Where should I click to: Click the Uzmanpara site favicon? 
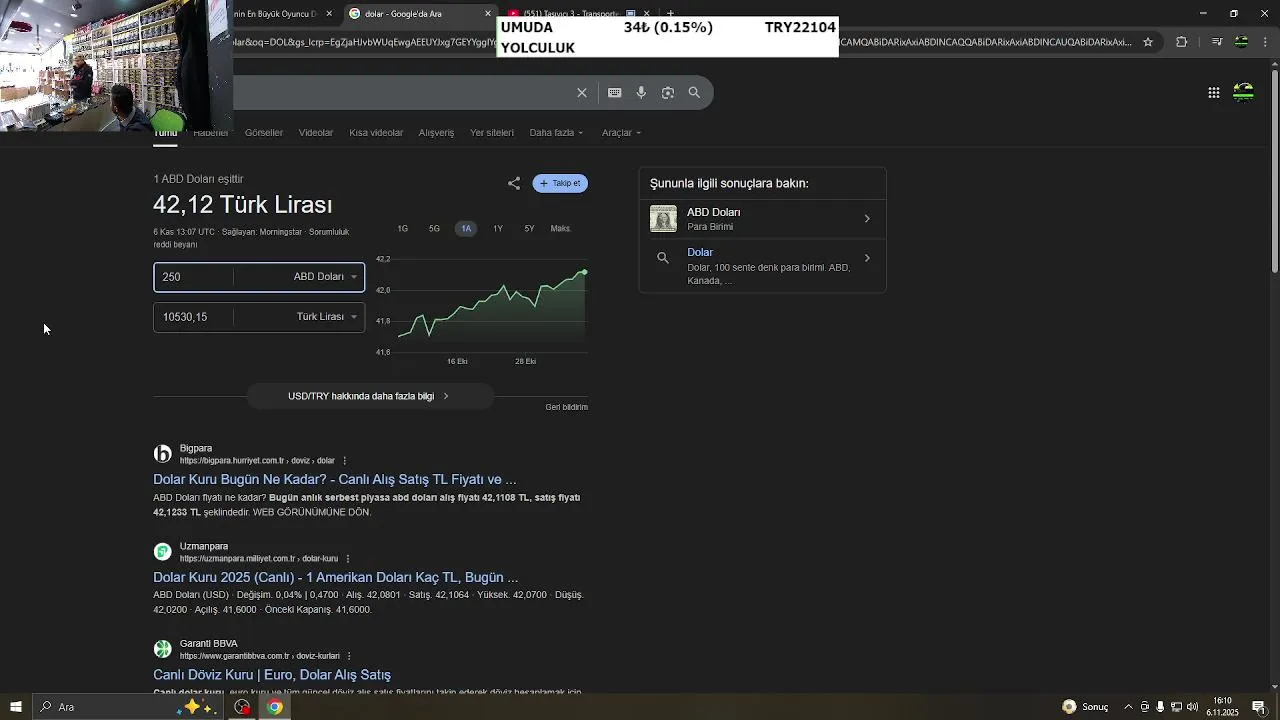[x=162, y=552]
